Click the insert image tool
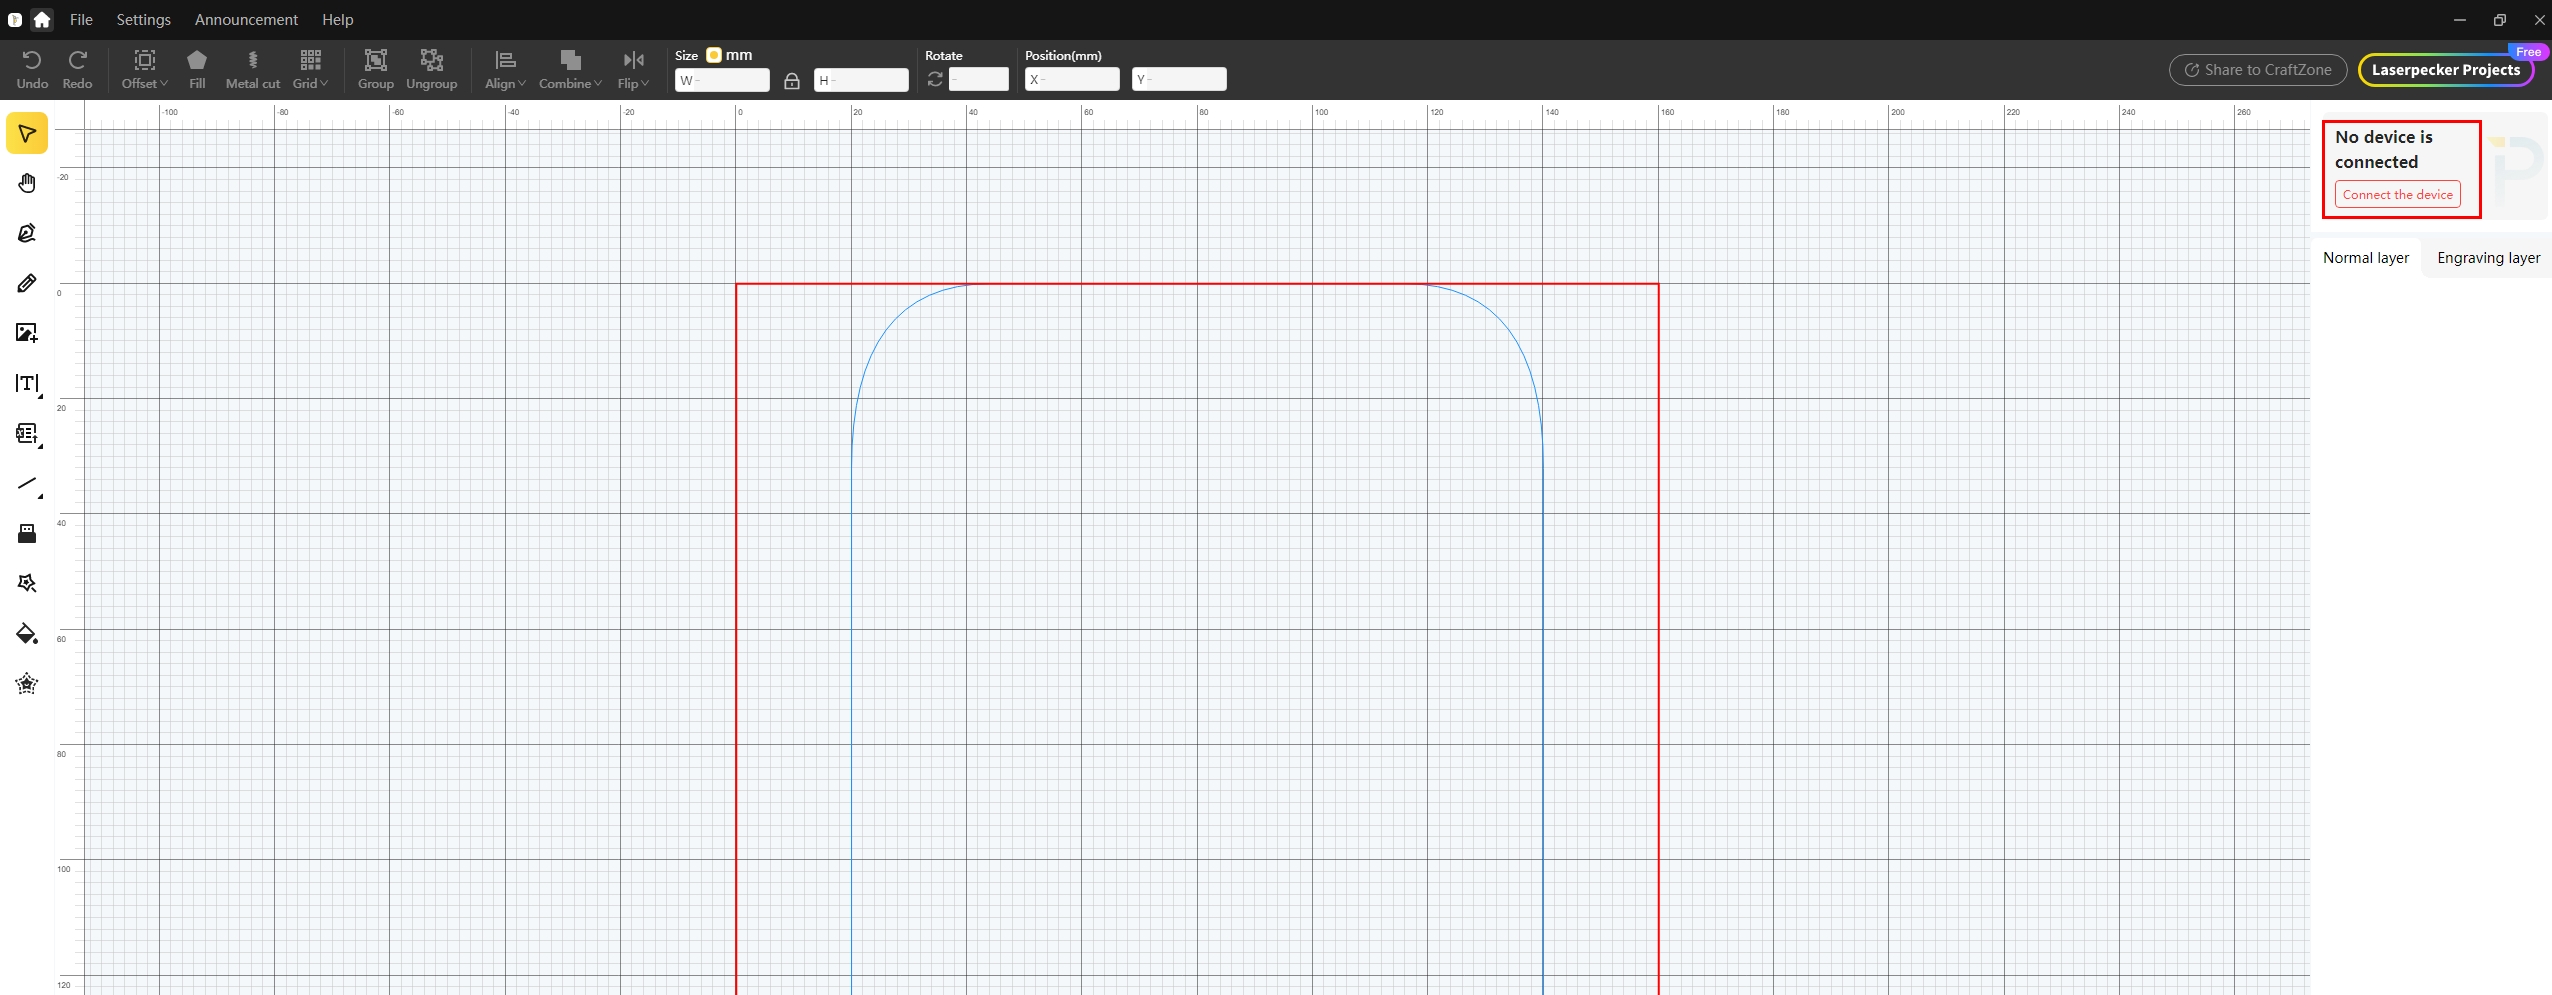This screenshot has height=995, width=2552. tap(27, 333)
